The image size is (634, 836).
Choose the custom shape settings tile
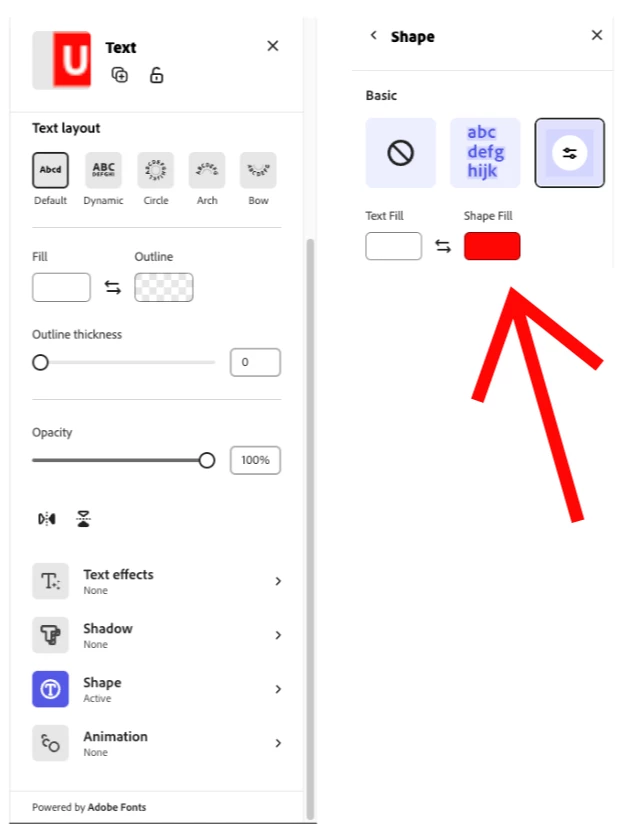coord(569,153)
